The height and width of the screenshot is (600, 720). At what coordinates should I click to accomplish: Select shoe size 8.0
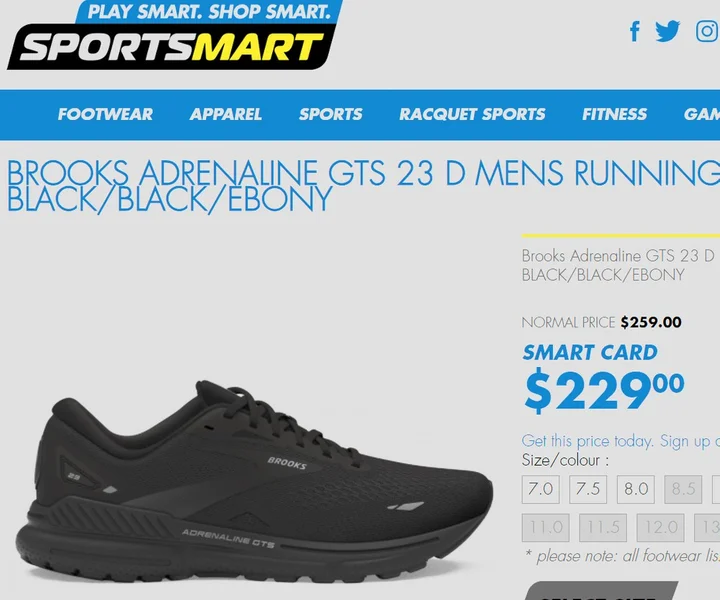pyautogui.click(x=636, y=489)
